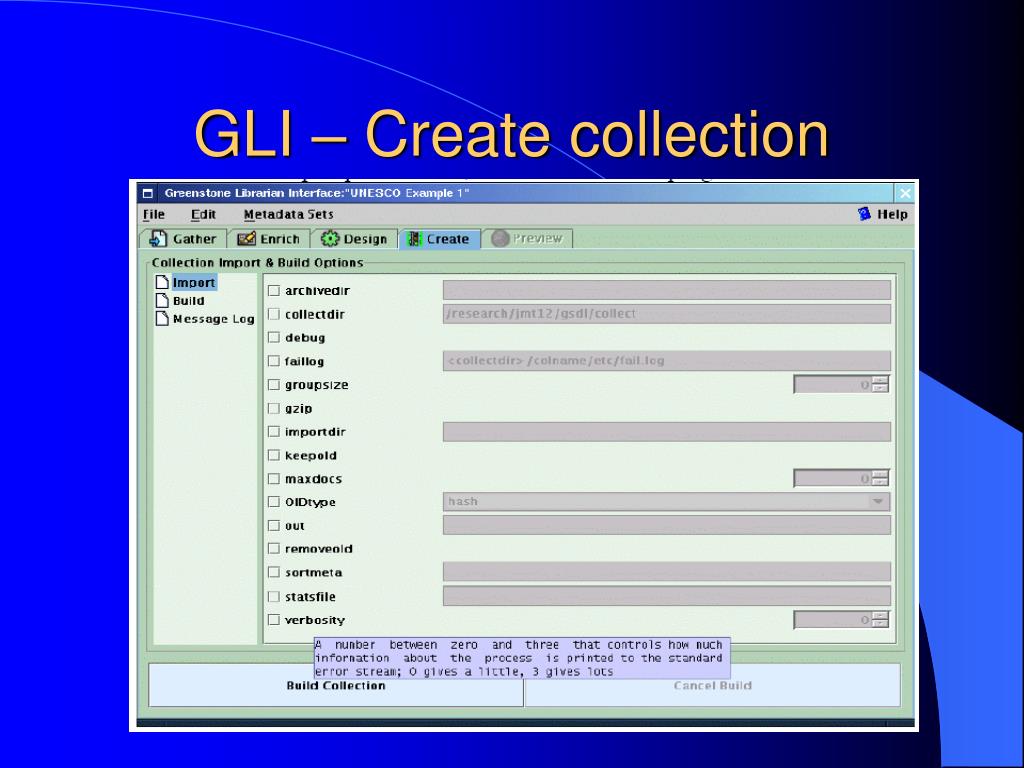Click the Gather tab icon
The width and height of the screenshot is (1024, 768).
pyautogui.click(x=158, y=239)
